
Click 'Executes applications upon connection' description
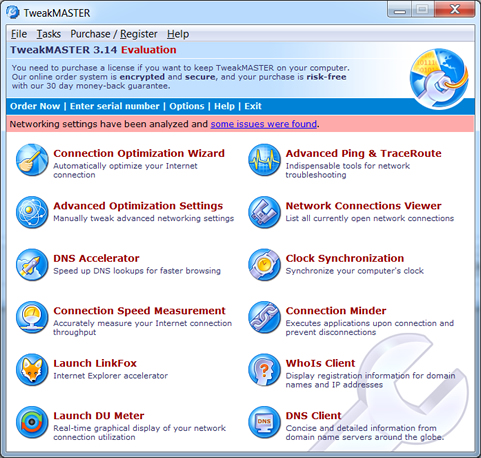[370, 328]
